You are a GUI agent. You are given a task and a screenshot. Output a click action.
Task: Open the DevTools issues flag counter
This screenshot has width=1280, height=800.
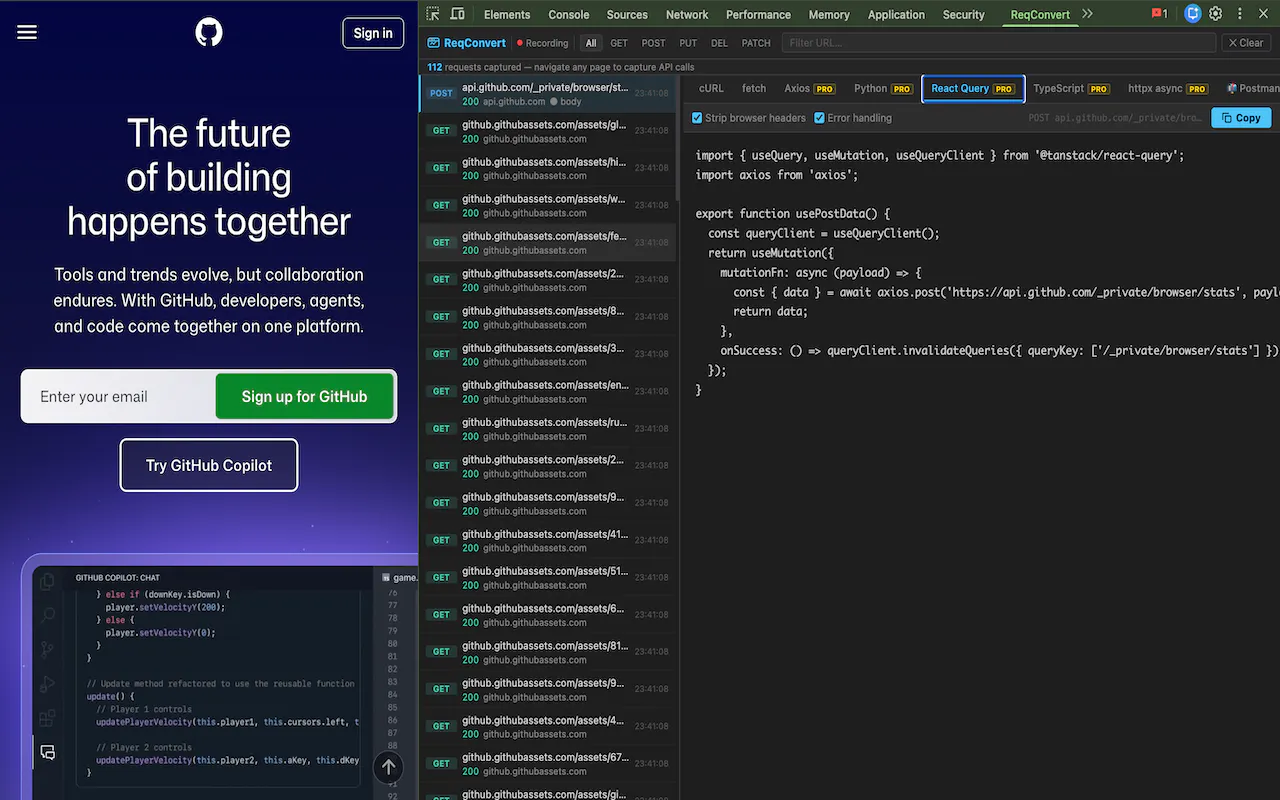(1160, 14)
